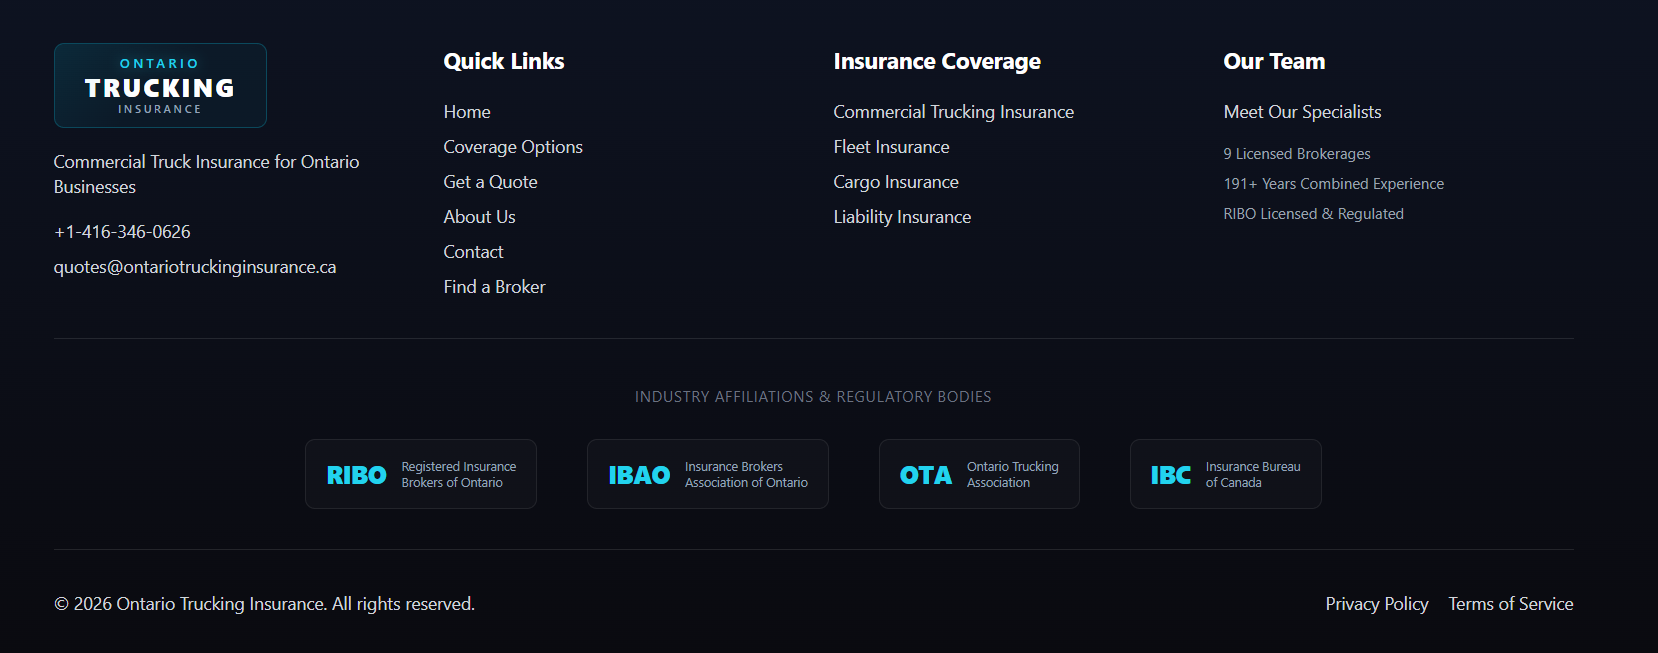Click the RIBO affiliation badge
1658x653 pixels.
point(420,475)
